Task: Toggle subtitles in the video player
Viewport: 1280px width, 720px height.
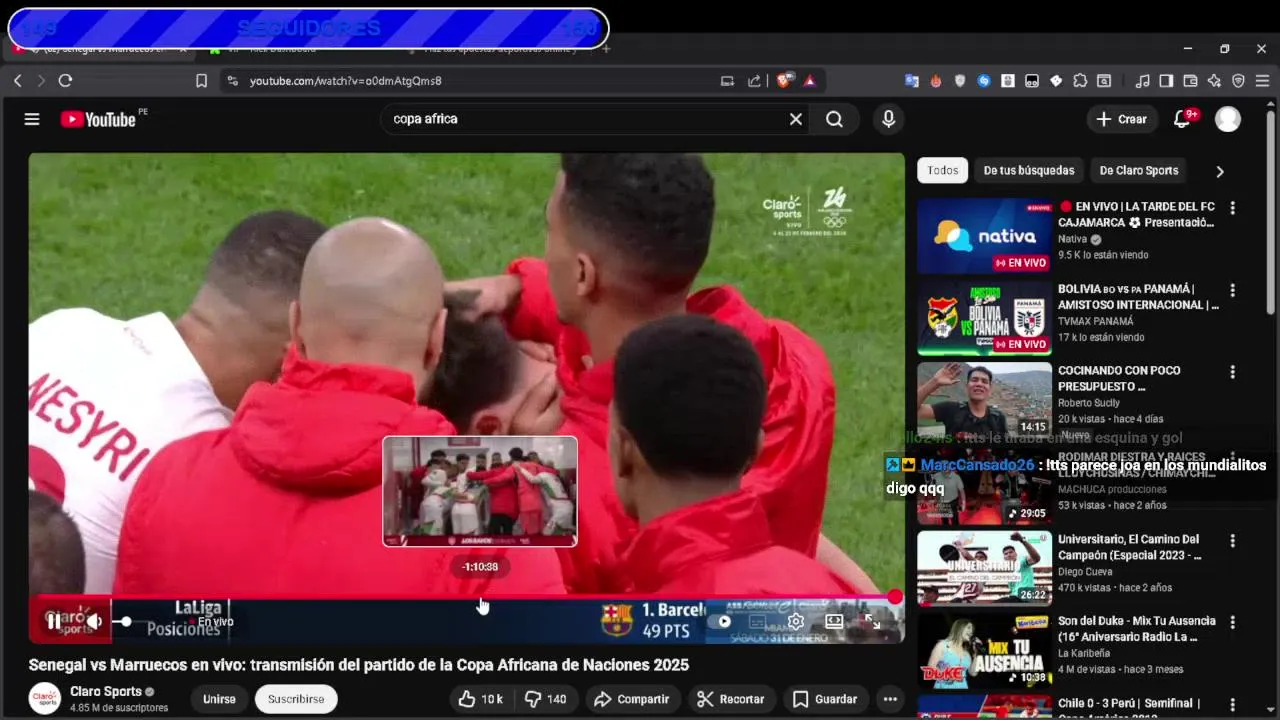Action: [x=757, y=621]
